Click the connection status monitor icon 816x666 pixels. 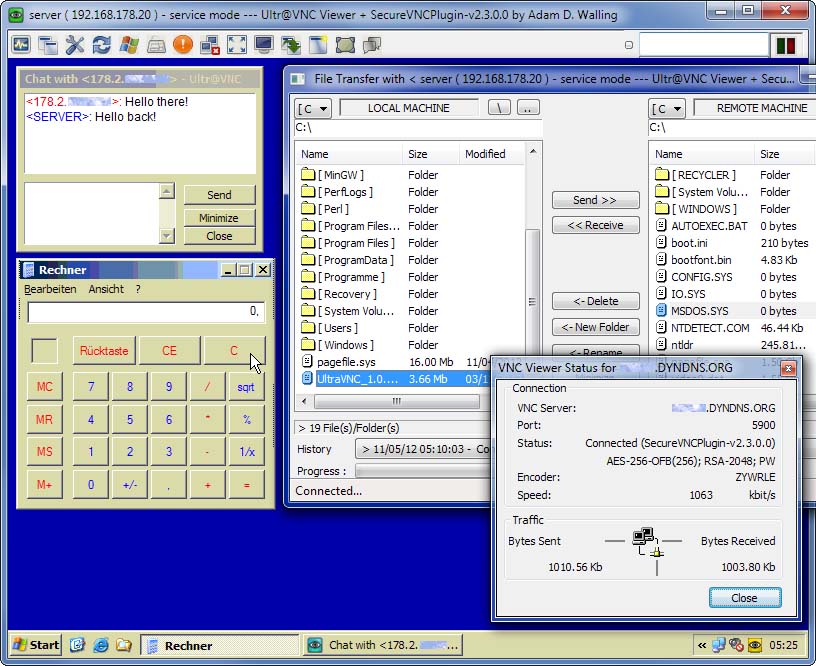tap(21, 45)
